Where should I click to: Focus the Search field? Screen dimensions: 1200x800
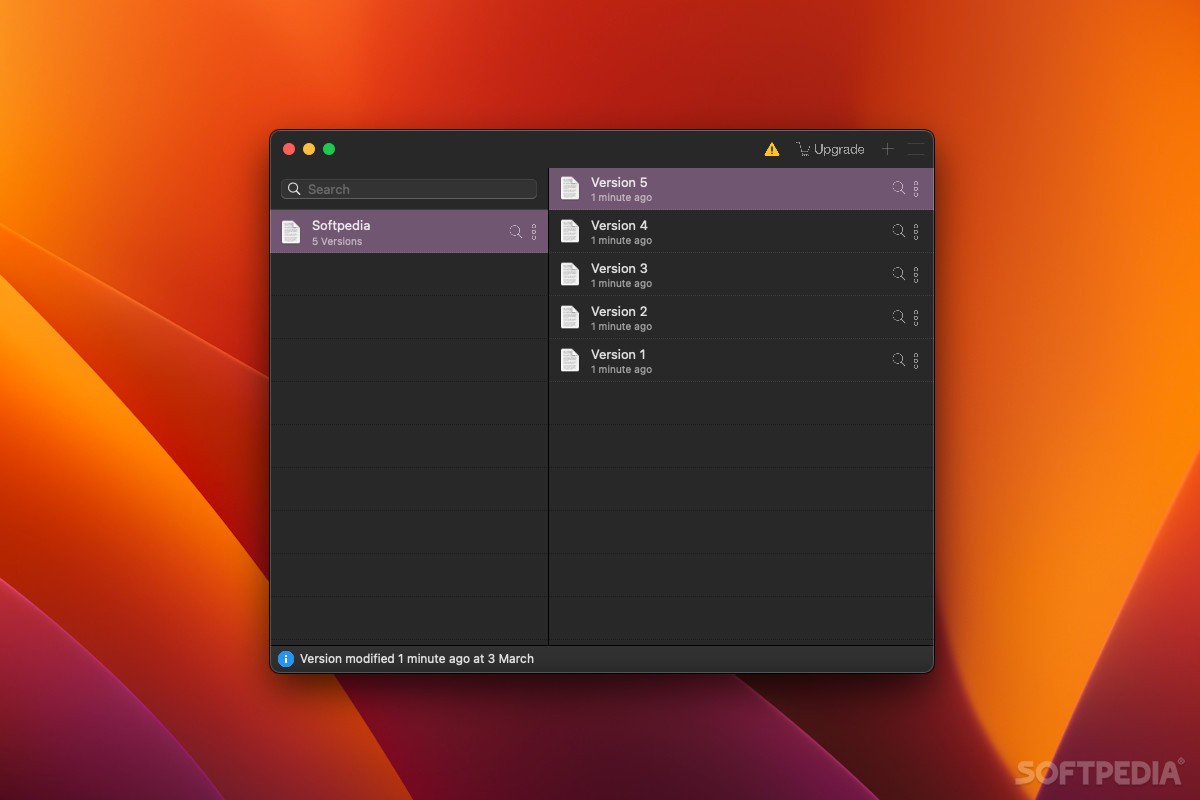(409, 189)
